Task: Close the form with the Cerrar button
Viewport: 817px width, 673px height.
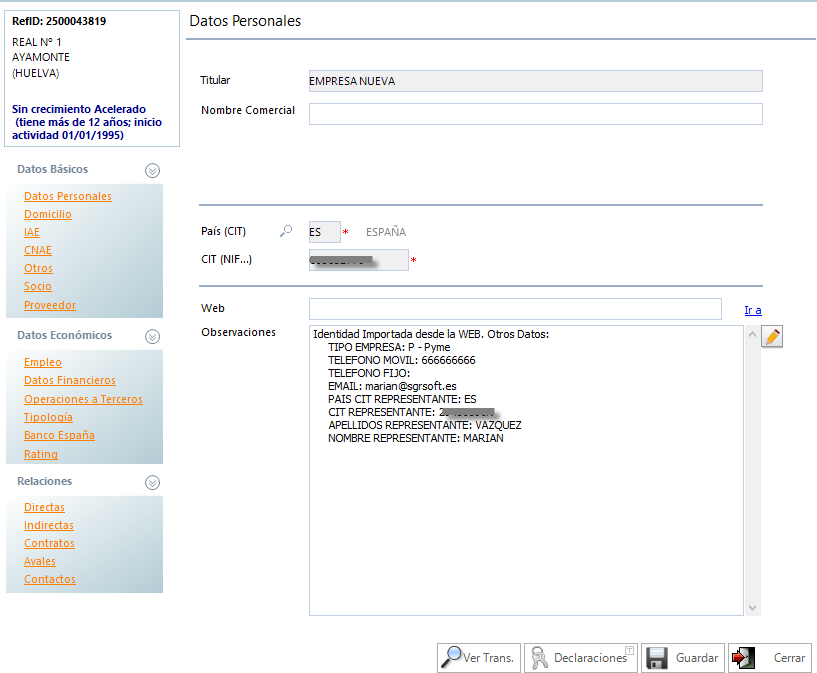Action: tap(769, 658)
